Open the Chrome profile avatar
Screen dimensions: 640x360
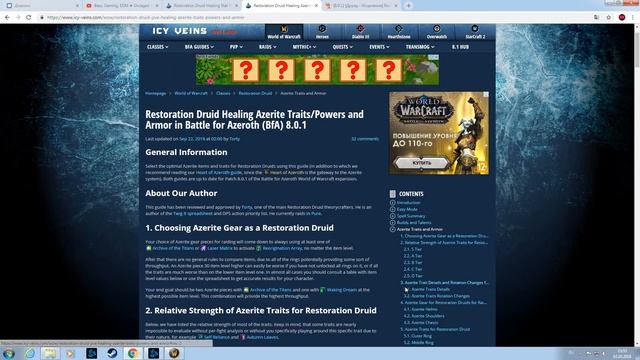(x=622, y=18)
